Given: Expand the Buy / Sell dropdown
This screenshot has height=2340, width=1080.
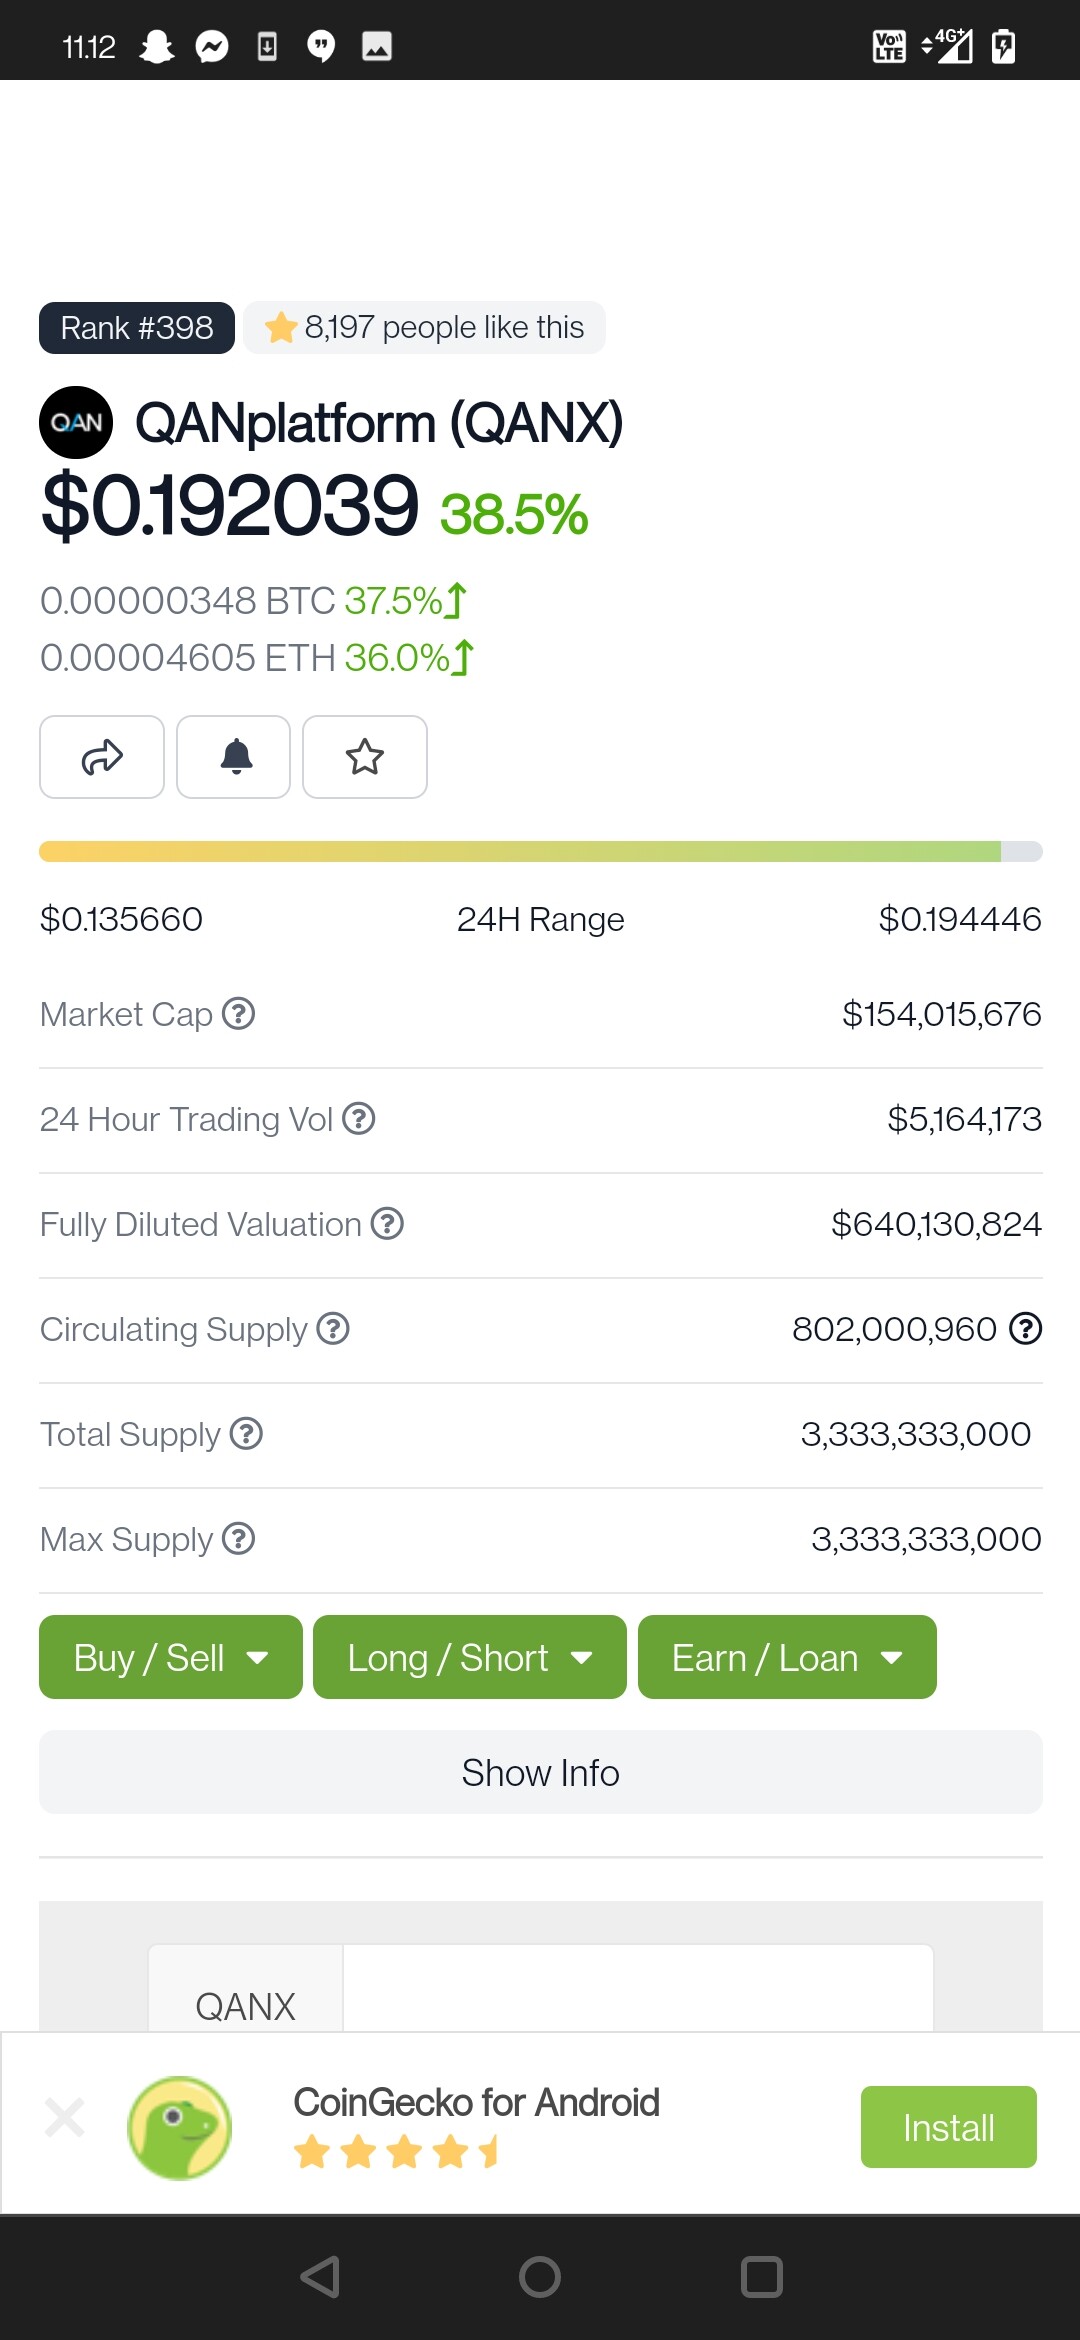Looking at the screenshot, I should [x=171, y=1657].
